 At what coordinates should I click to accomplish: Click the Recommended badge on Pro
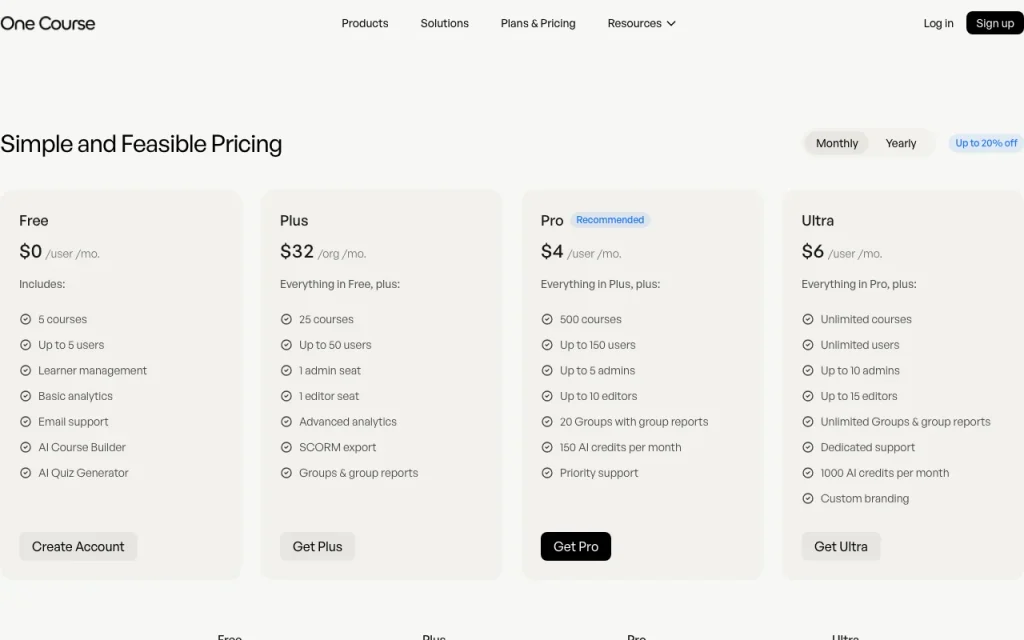[610, 220]
